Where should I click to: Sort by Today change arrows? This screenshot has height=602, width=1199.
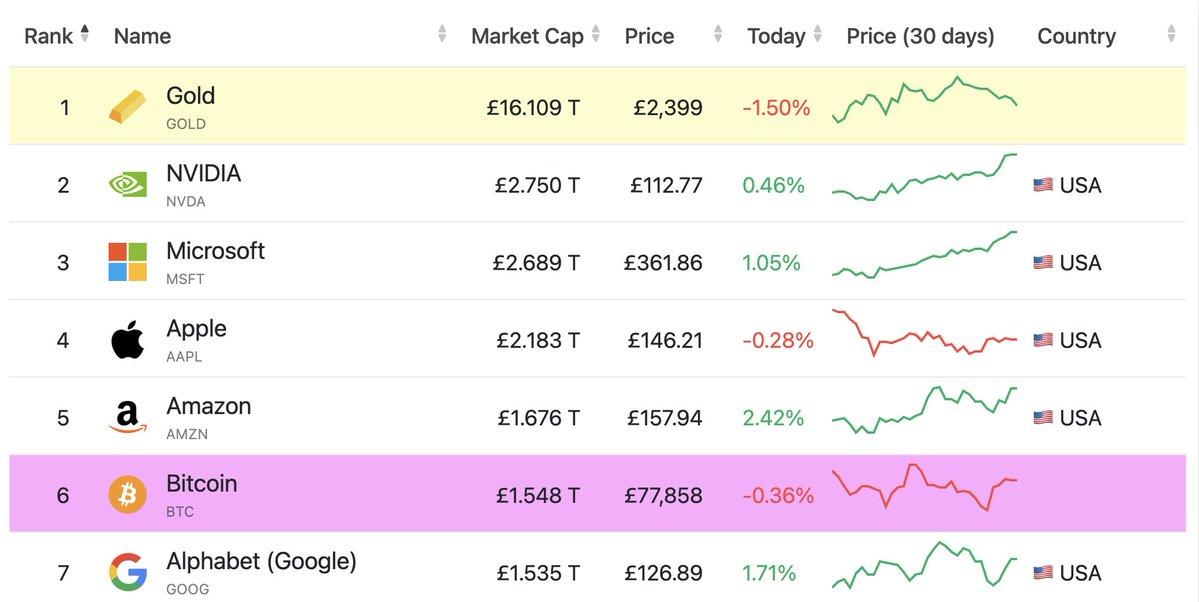(x=818, y=35)
